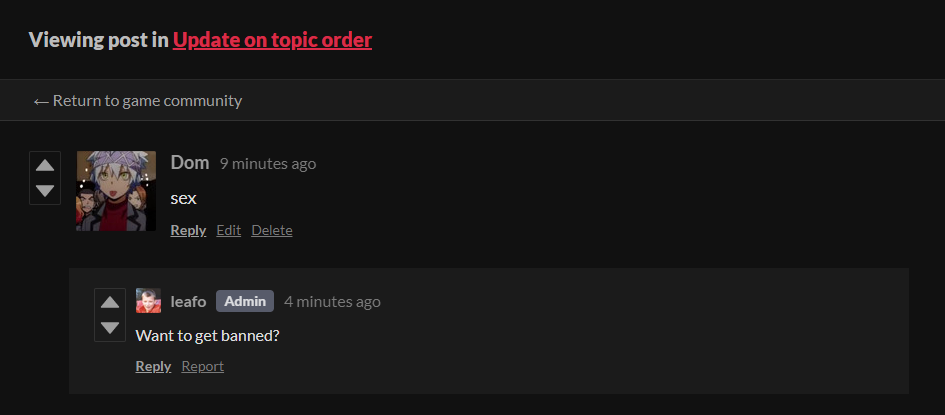Reply to leafo's comment
This screenshot has height=415, width=945.
(x=153, y=366)
